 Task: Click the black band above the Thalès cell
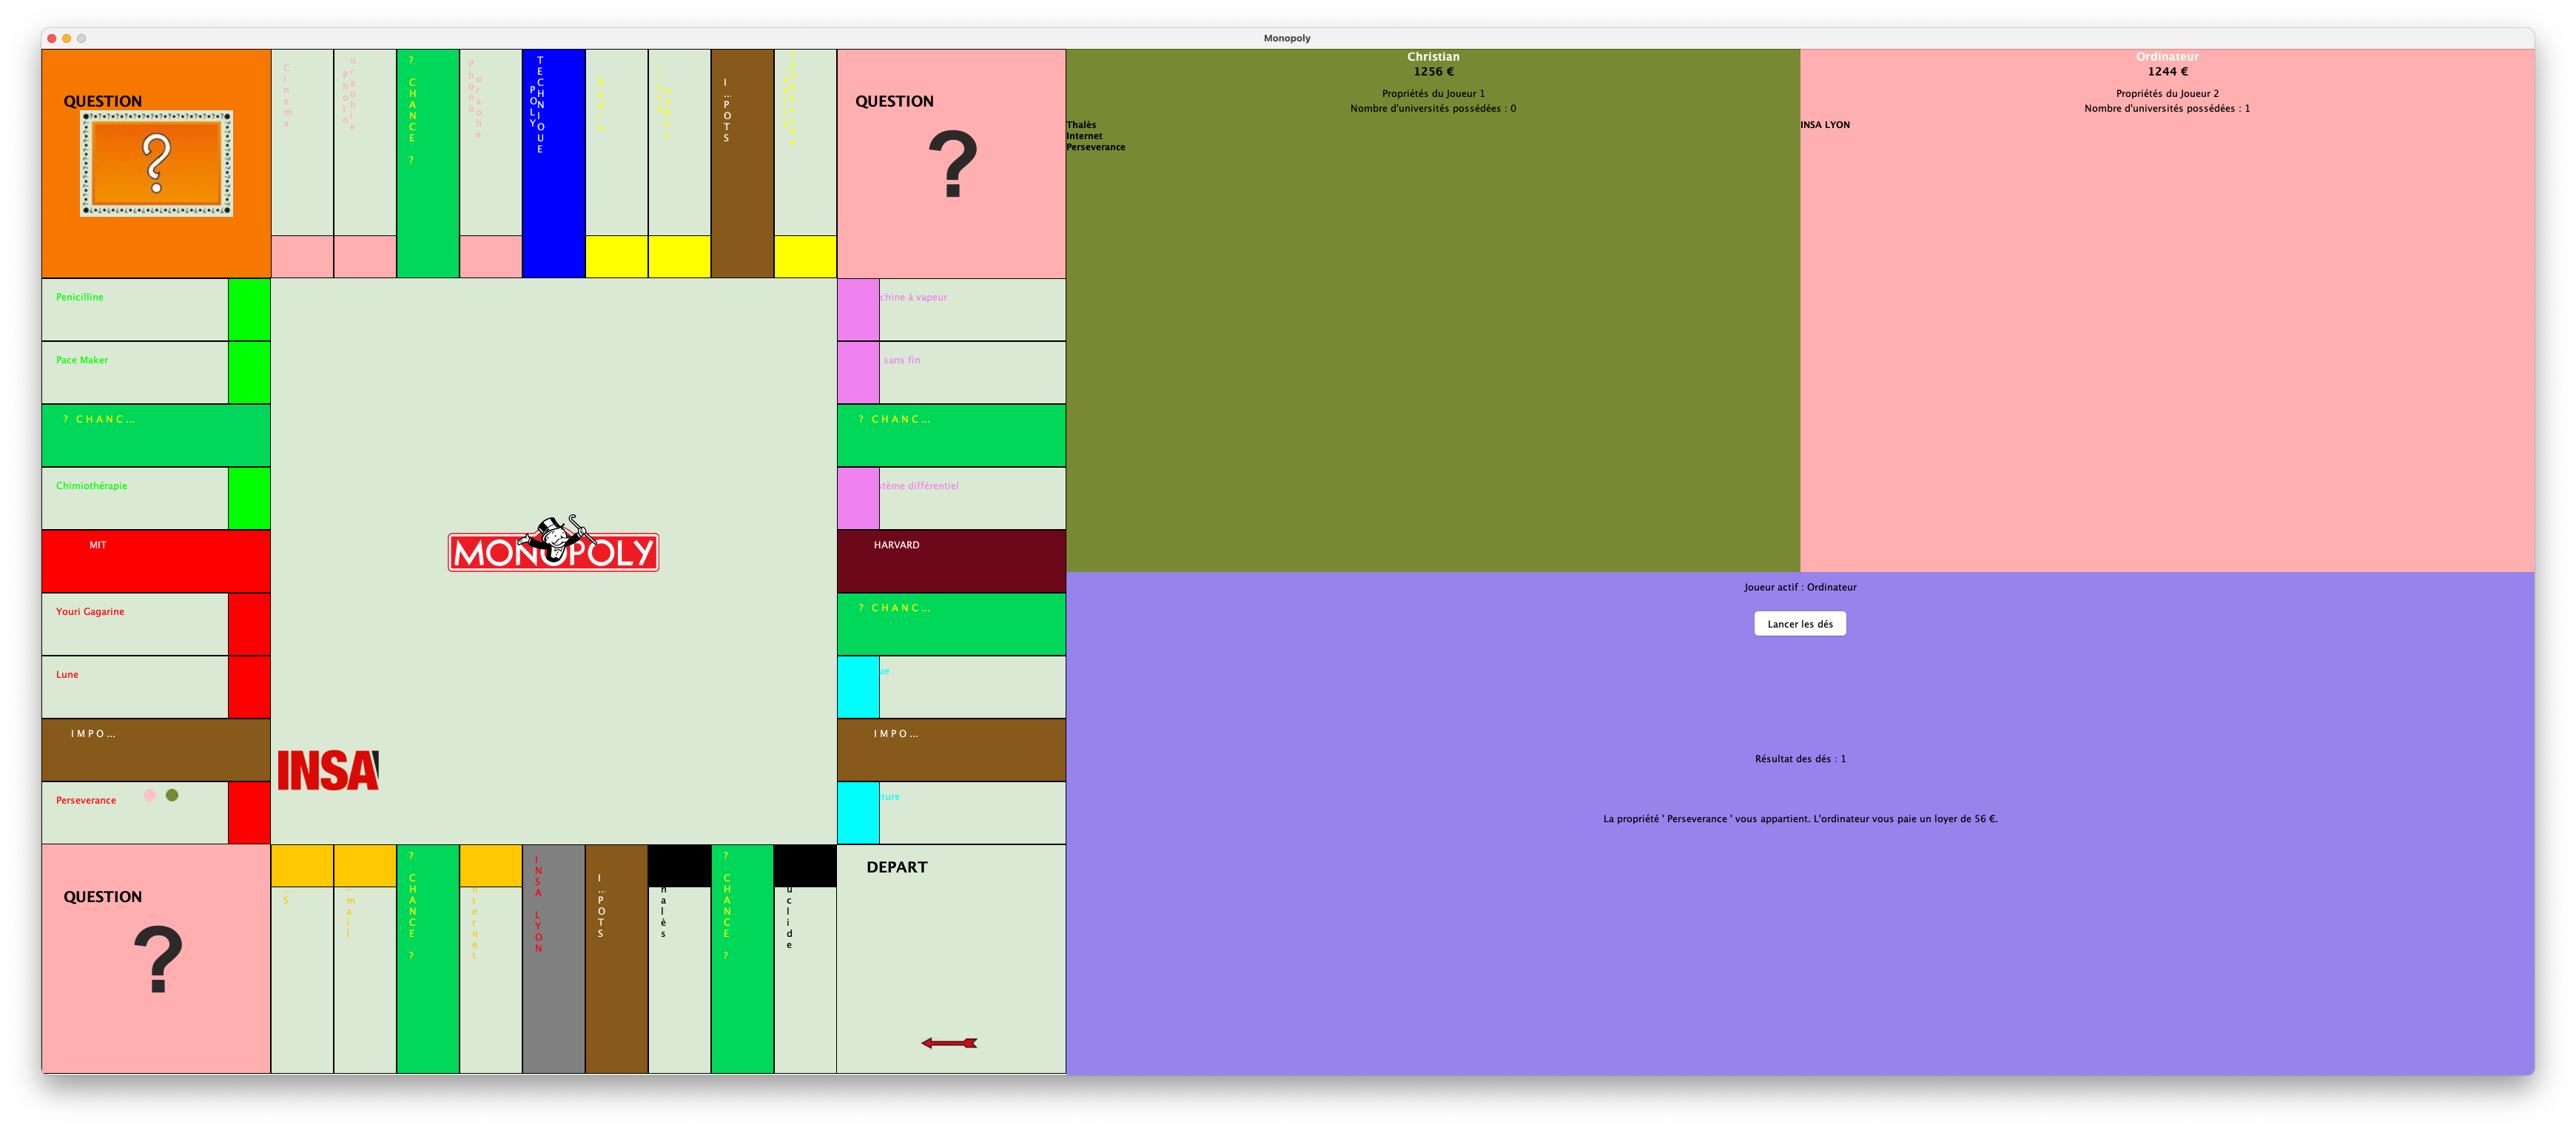point(679,866)
